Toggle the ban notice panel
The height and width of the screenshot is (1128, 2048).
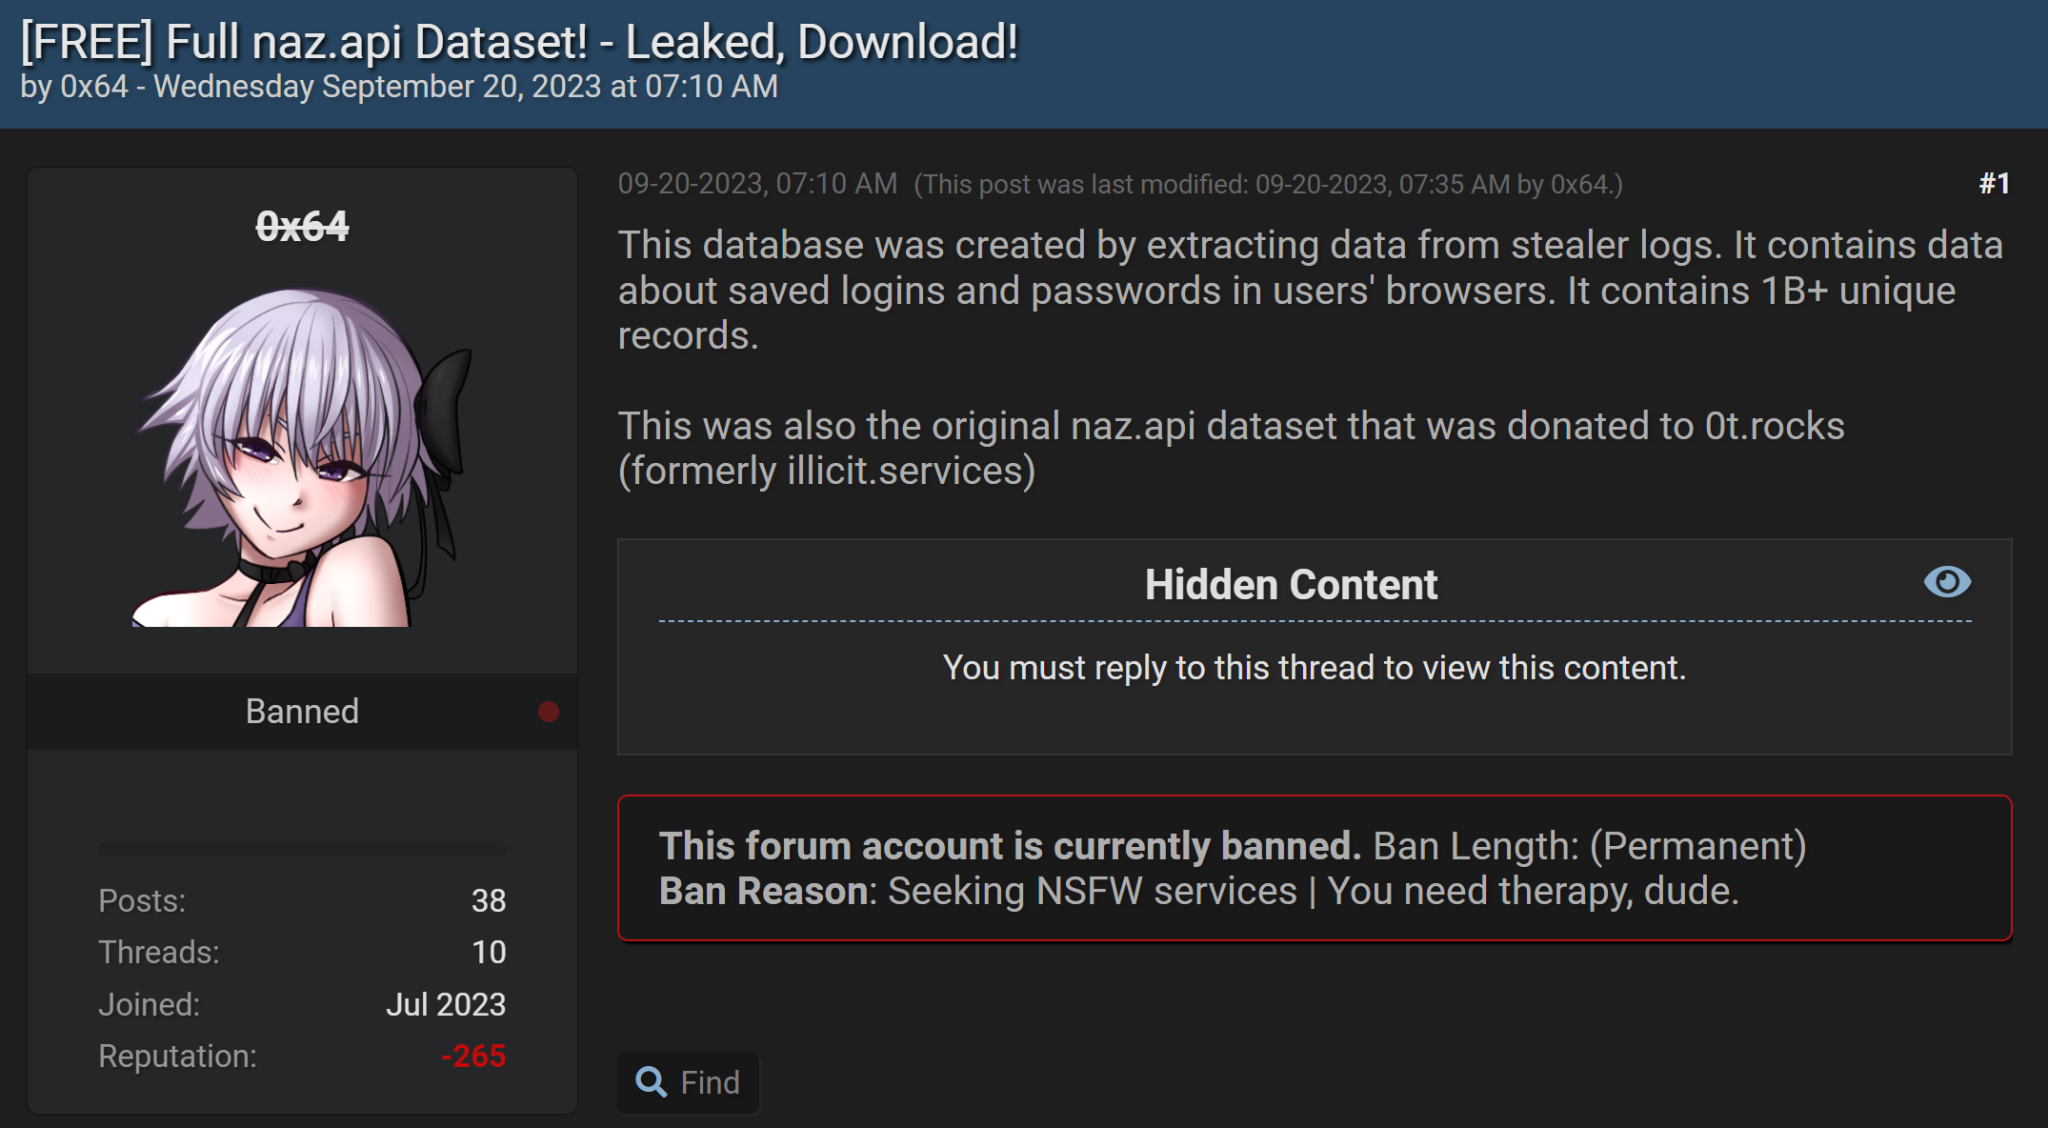pyautogui.click(x=1316, y=868)
